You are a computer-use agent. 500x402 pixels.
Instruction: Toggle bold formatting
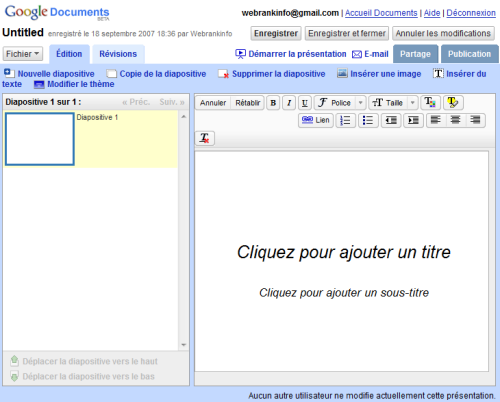tap(273, 103)
